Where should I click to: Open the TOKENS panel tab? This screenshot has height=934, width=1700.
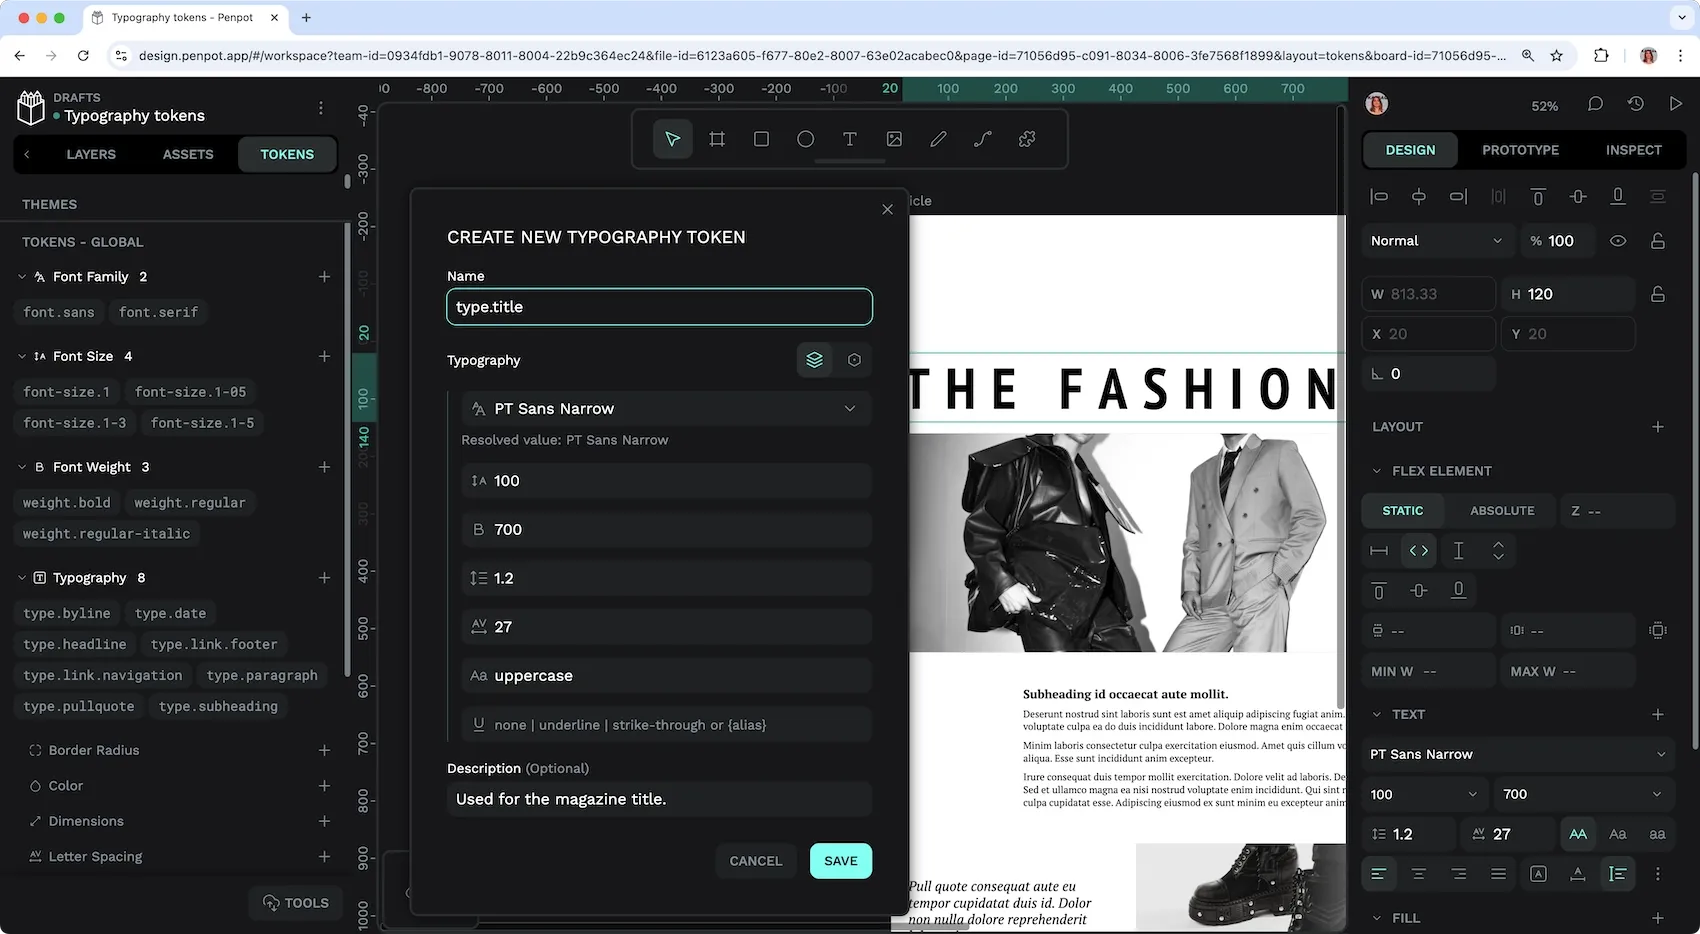286,154
